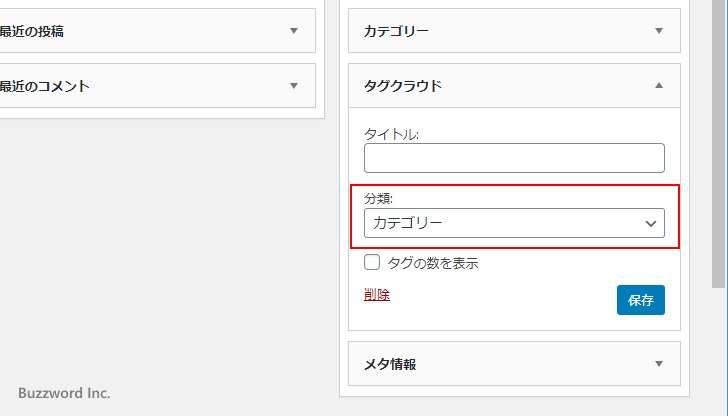The height and width of the screenshot is (416, 728).
Task: Click the arrow icon on 最近の投稿 widget
Action: (x=294, y=31)
